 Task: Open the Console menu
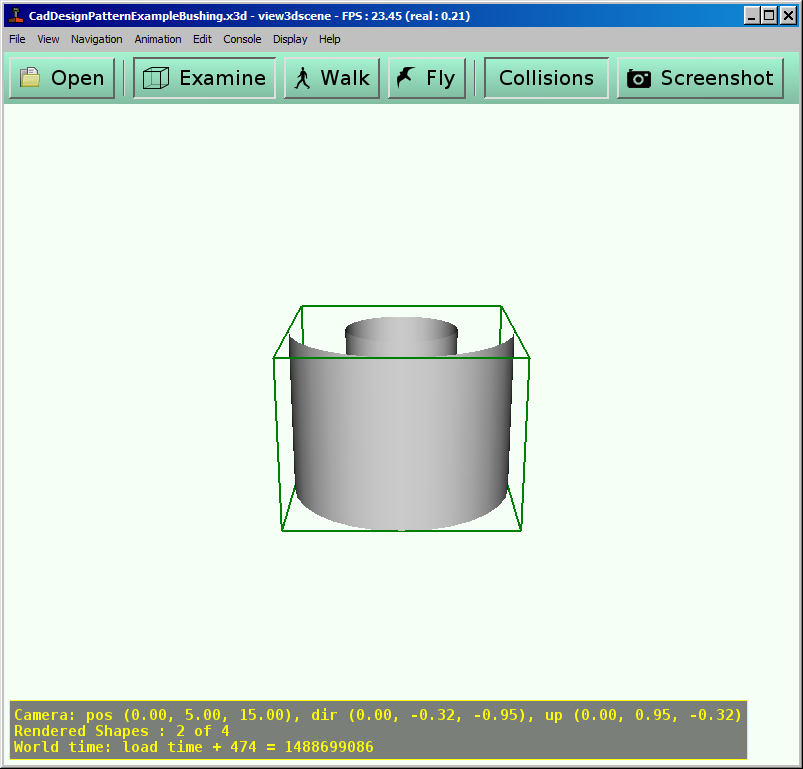click(242, 39)
